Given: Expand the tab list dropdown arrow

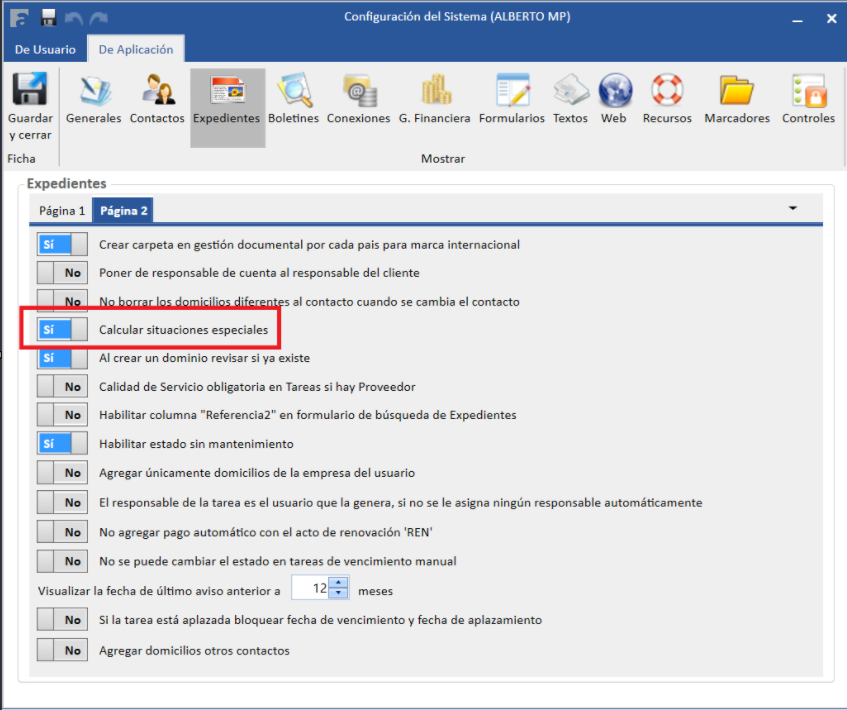Looking at the screenshot, I should [793, 208].
